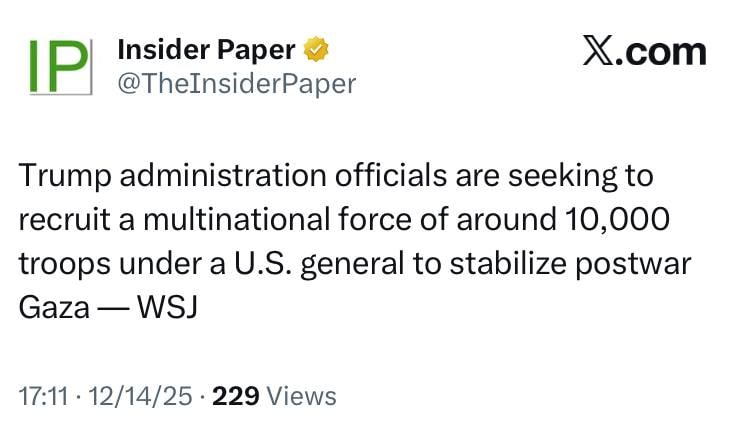Click the 229 view count number
750x433 pixels.
237,396
